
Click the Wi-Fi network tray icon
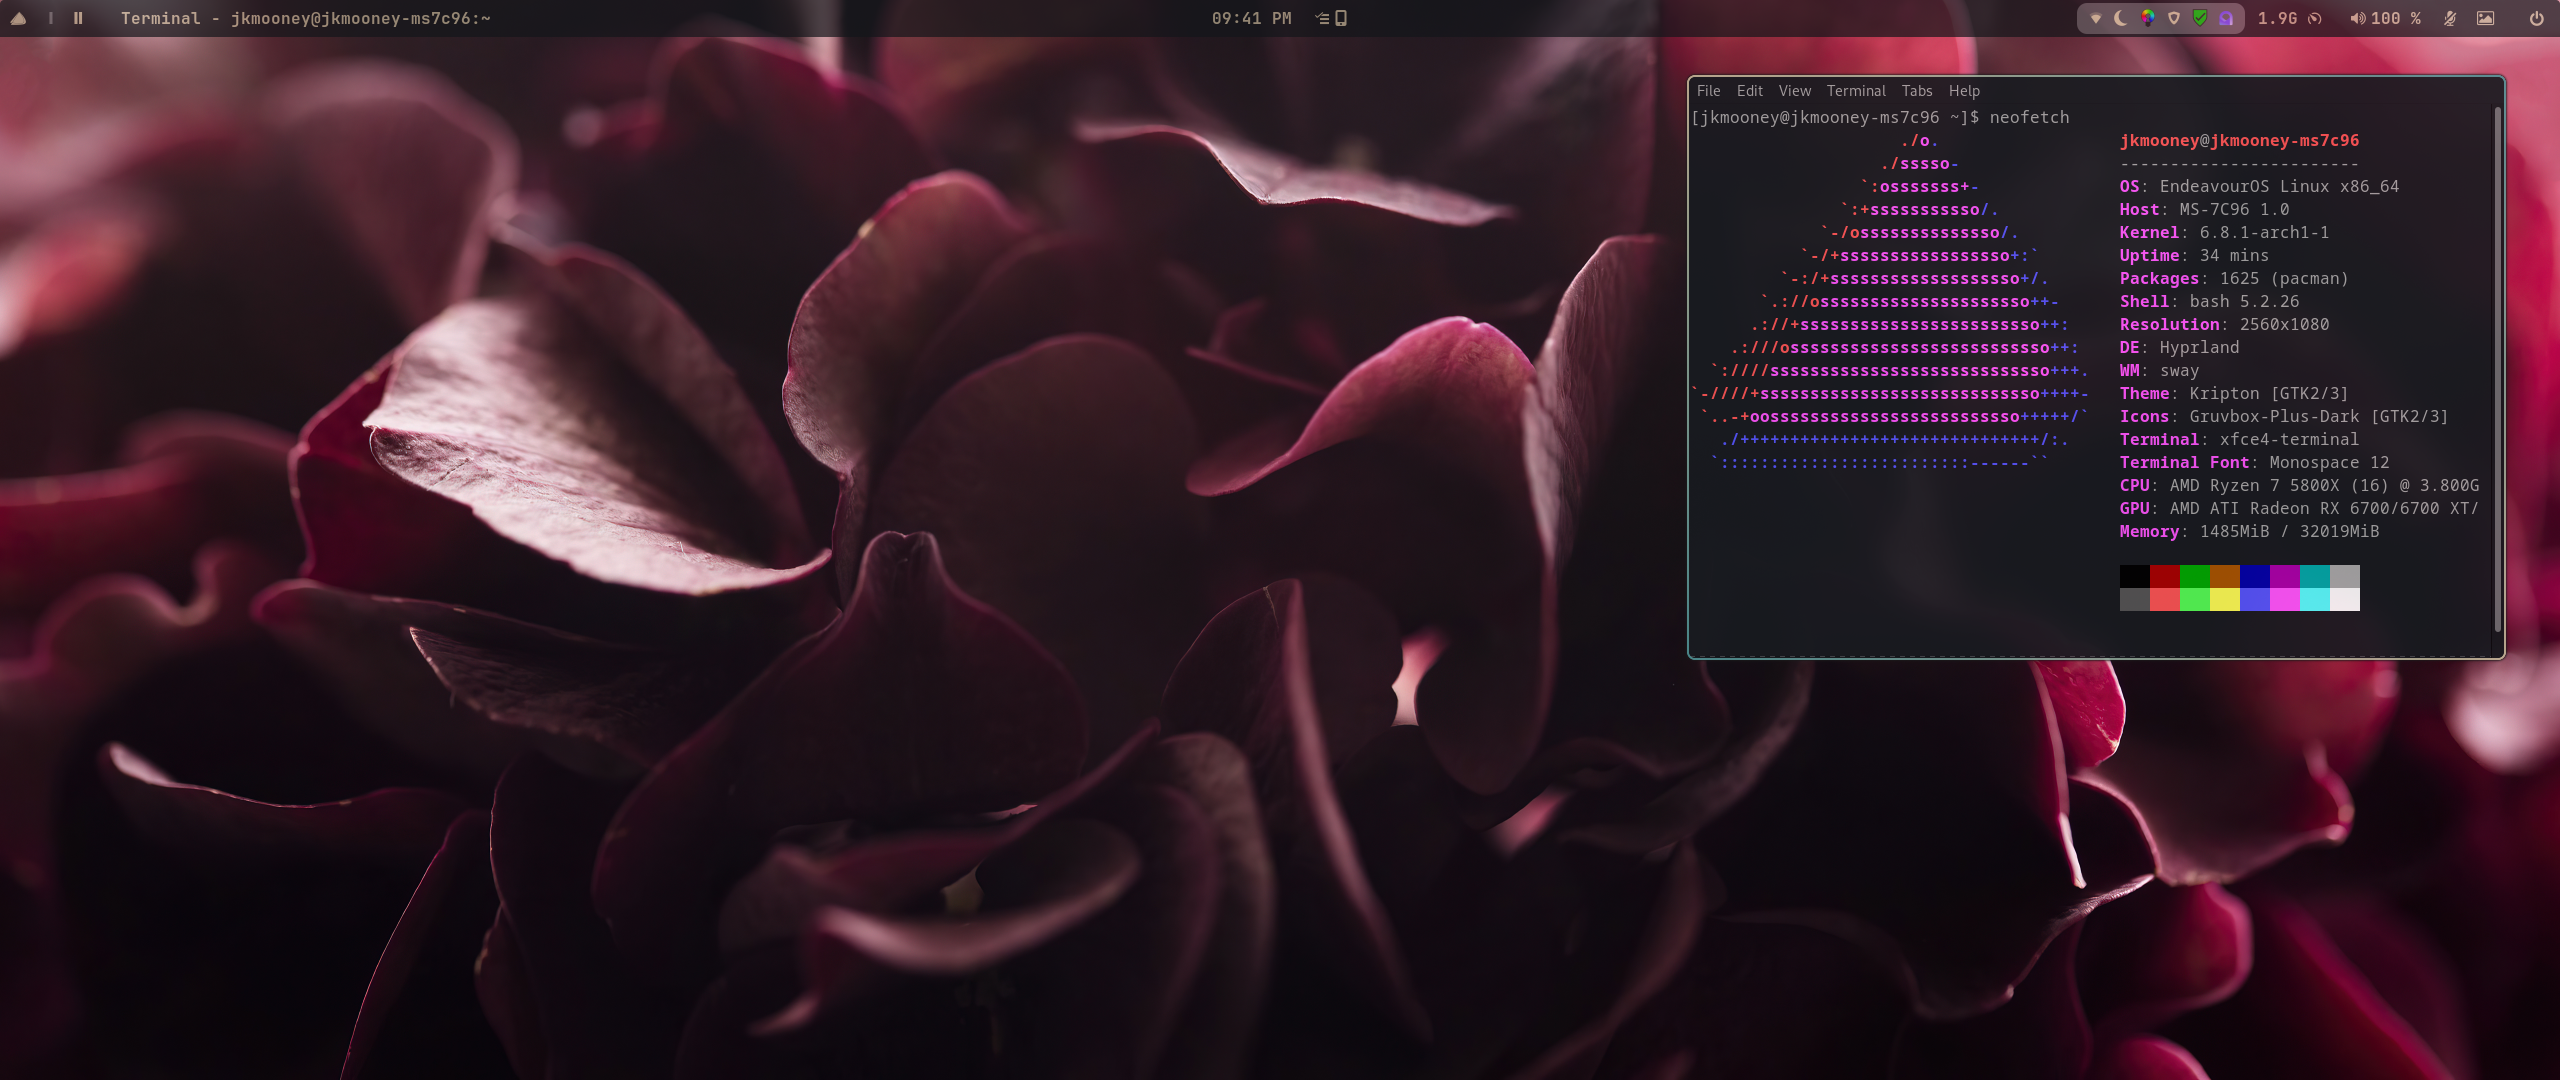coord(2096,18)
